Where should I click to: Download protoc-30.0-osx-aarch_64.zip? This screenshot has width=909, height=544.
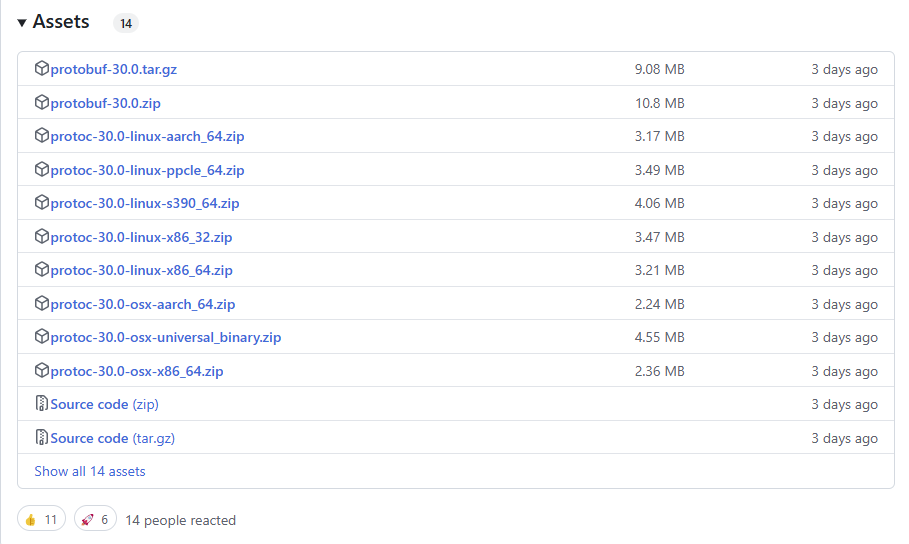(143, 304)
